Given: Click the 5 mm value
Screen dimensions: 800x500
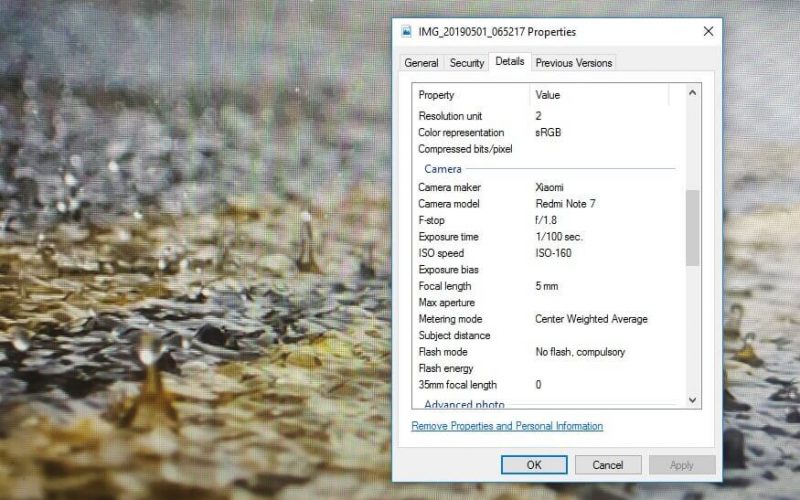Looking at the screenshot, I should [546, 286].
